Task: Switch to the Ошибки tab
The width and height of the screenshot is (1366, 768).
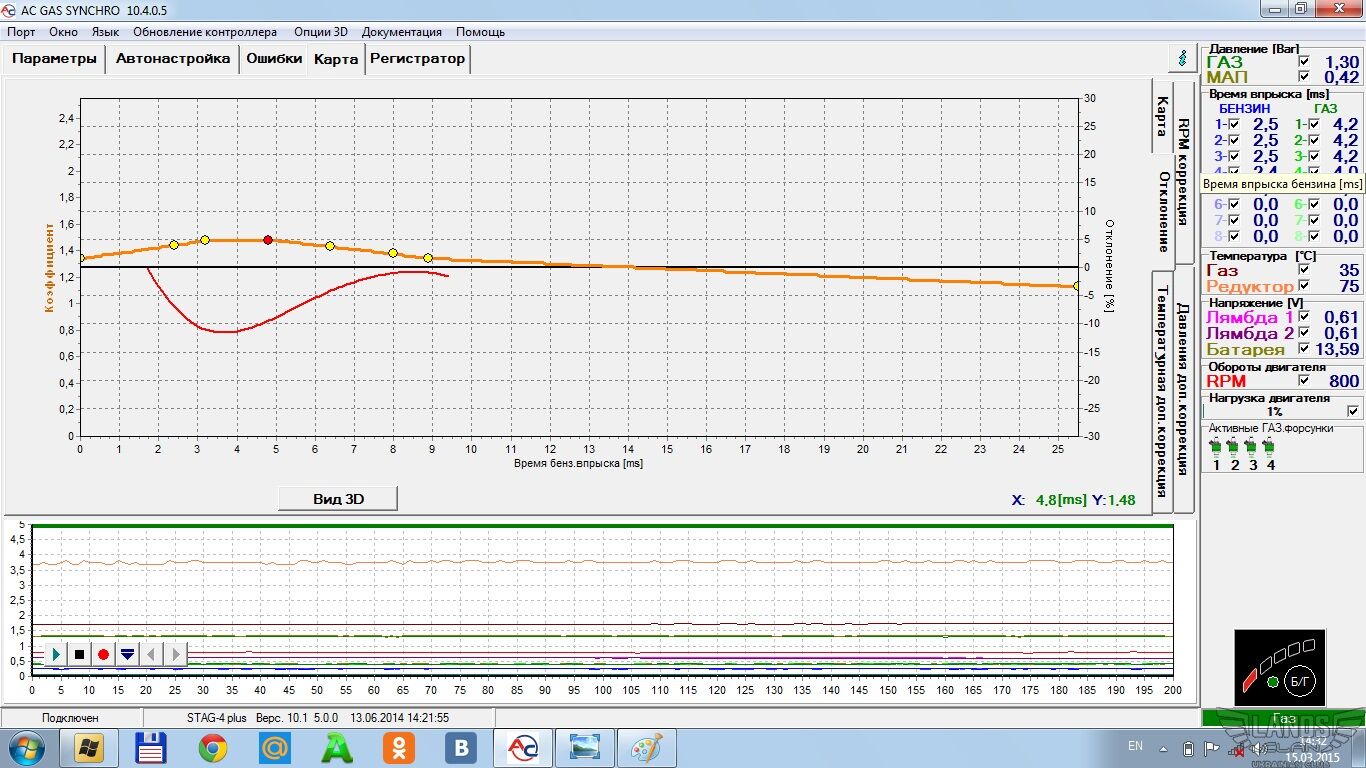Action: tap(274, 59)
